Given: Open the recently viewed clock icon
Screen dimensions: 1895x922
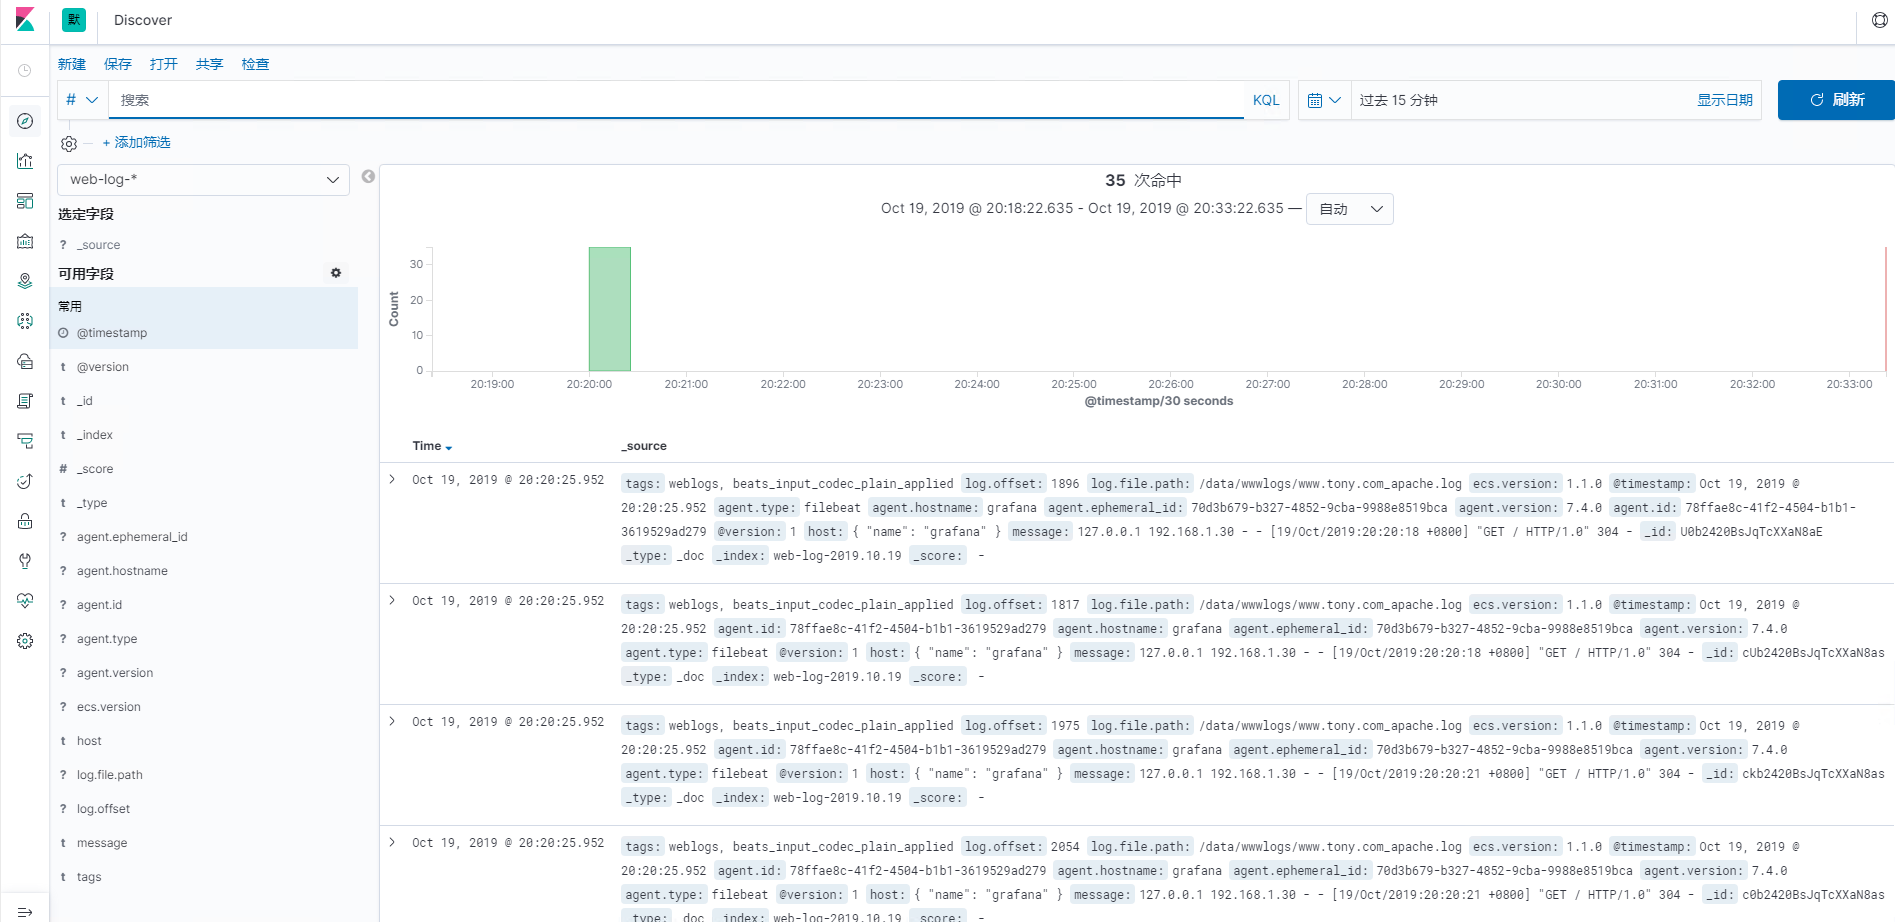Looking at the screenshot, I should 25,71.
